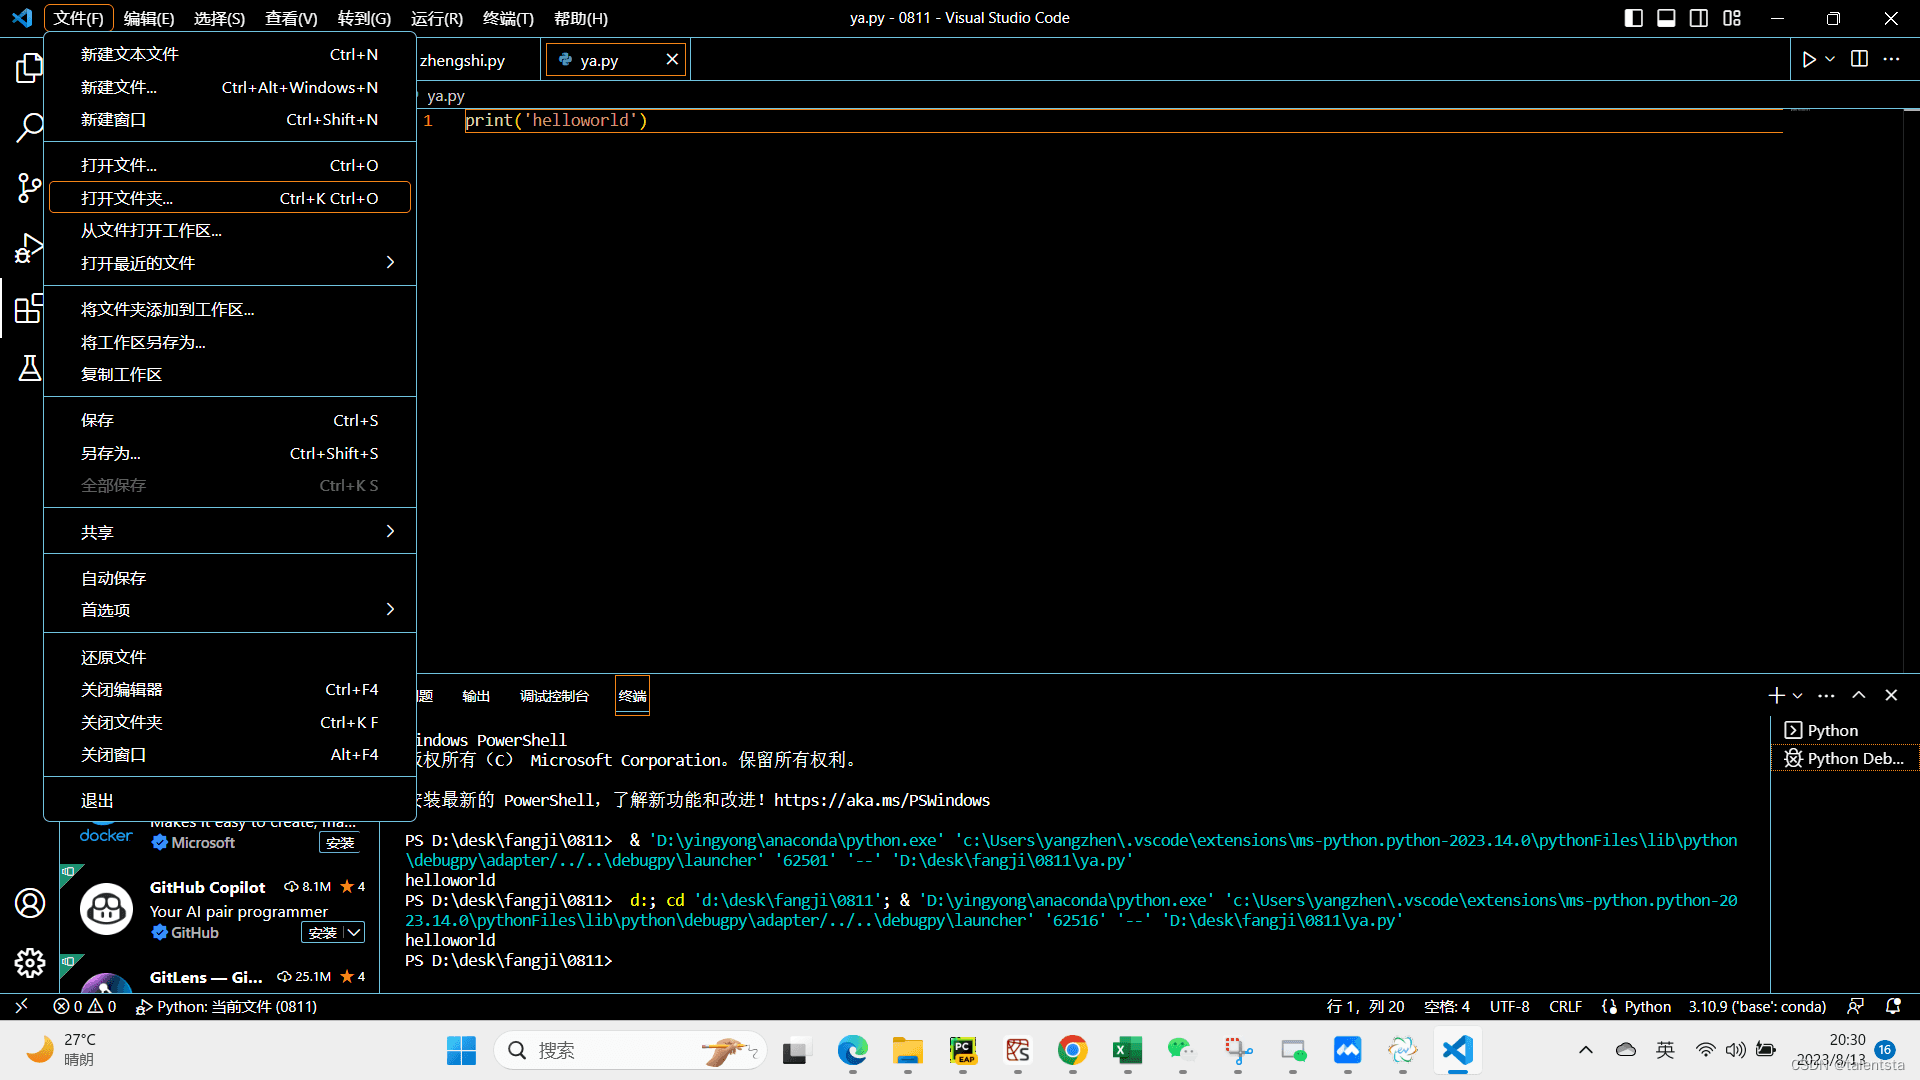Create a new terminal with plus icon
The height and width of the screenshot is (1080, 1920).
1776,695
